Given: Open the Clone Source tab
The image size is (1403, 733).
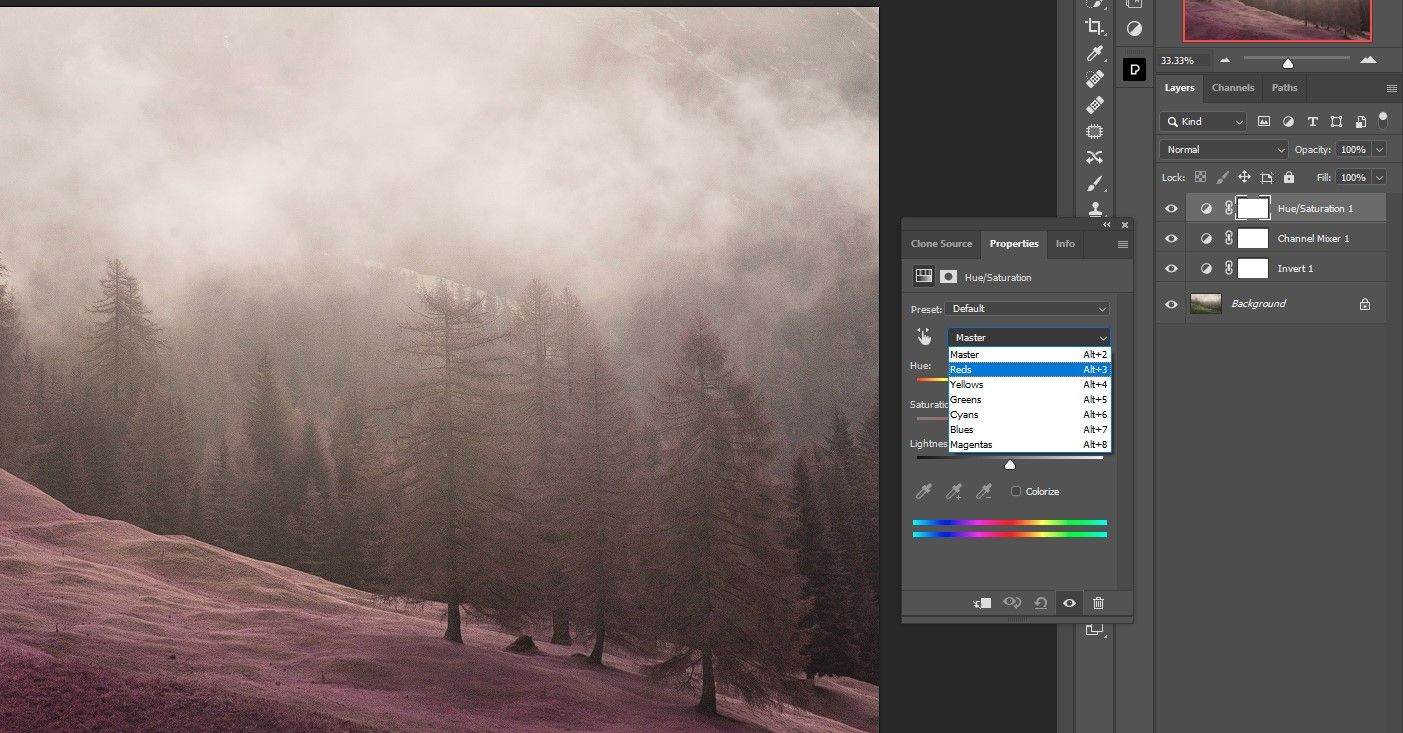Looking at the screenshot, I should click(x=941, y=244).
